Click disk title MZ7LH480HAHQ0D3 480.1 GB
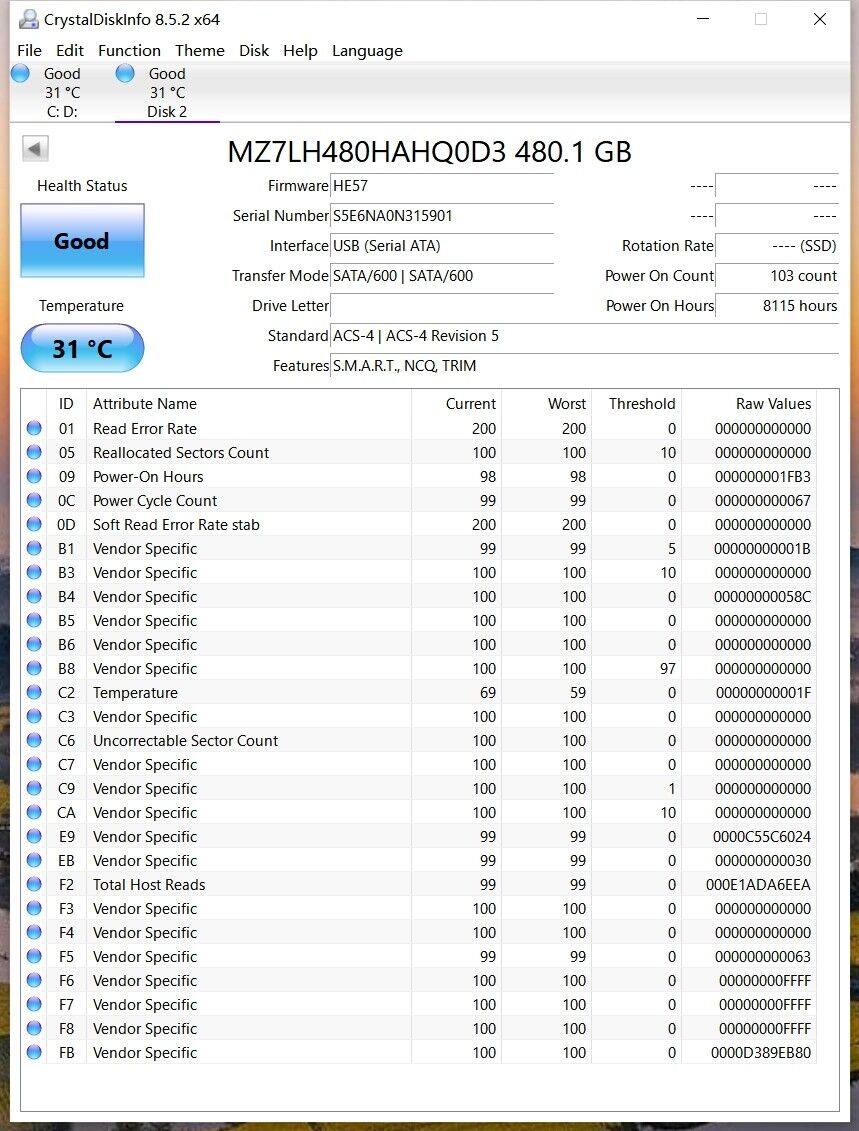 429,152
